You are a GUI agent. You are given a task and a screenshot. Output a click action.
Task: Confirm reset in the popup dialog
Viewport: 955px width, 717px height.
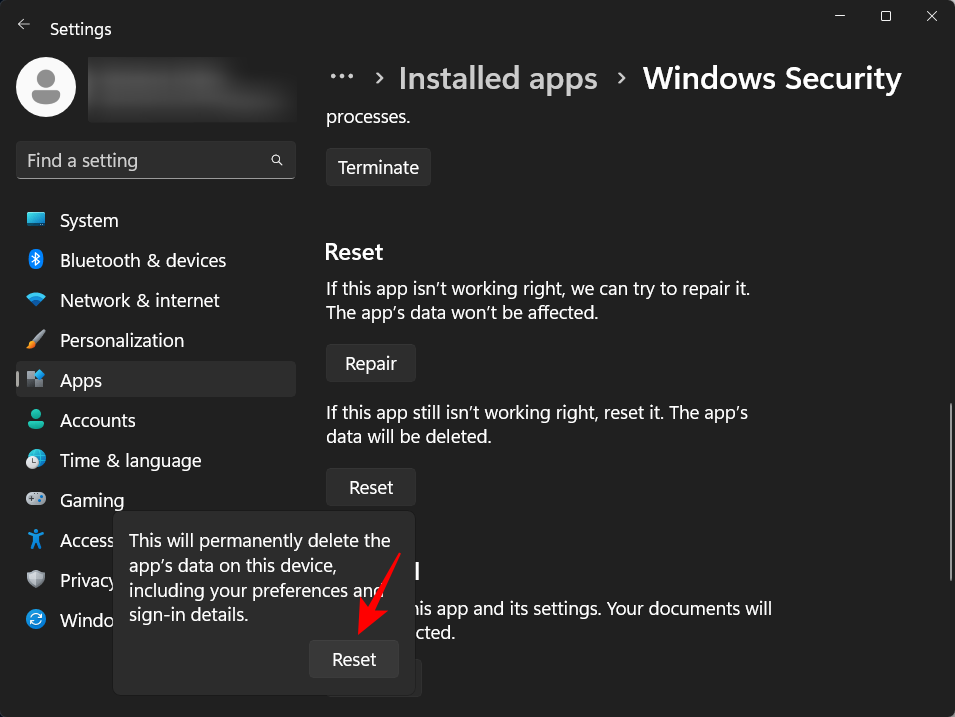[353, 659]
